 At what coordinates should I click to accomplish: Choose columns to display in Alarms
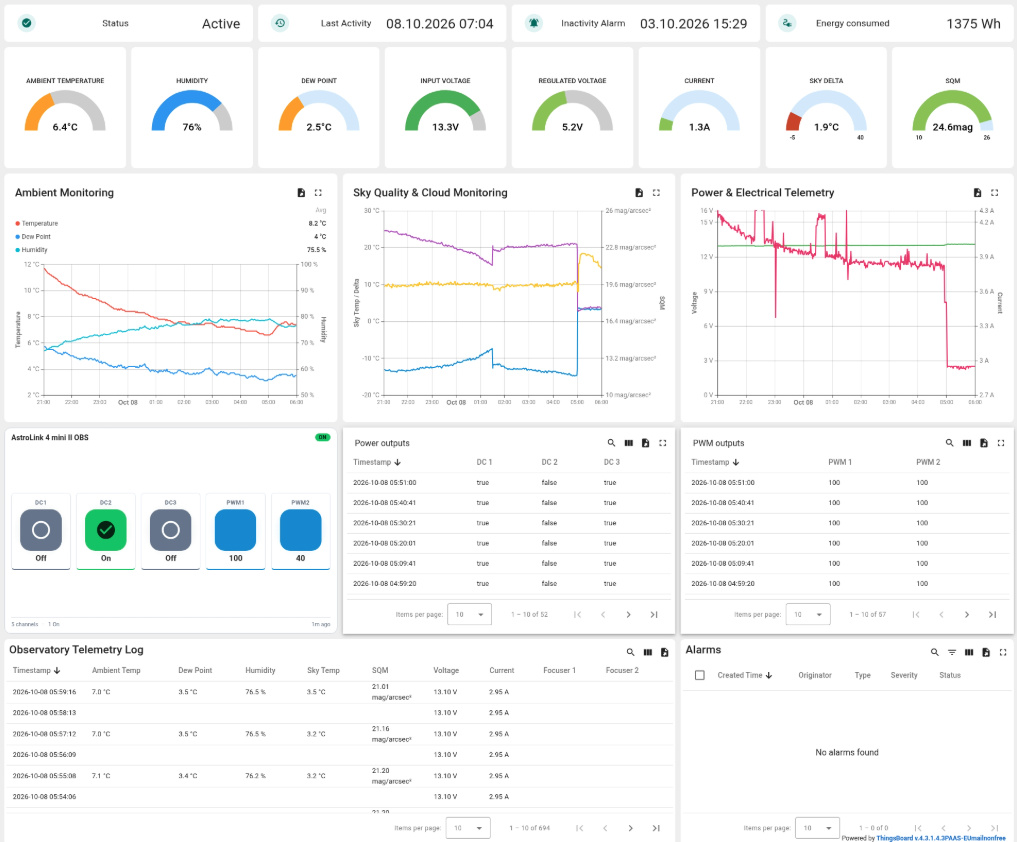(969, 653)
